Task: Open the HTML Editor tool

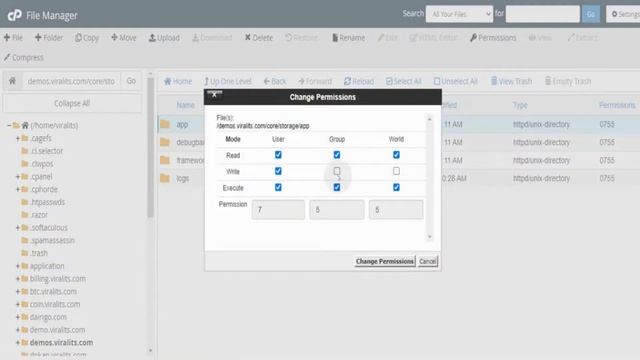Action: click(433, 38)
